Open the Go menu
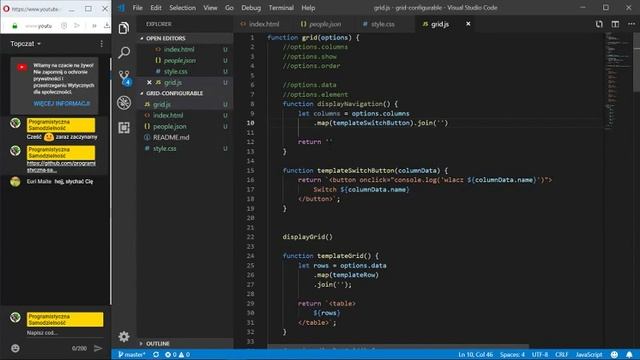 [229, 8]
